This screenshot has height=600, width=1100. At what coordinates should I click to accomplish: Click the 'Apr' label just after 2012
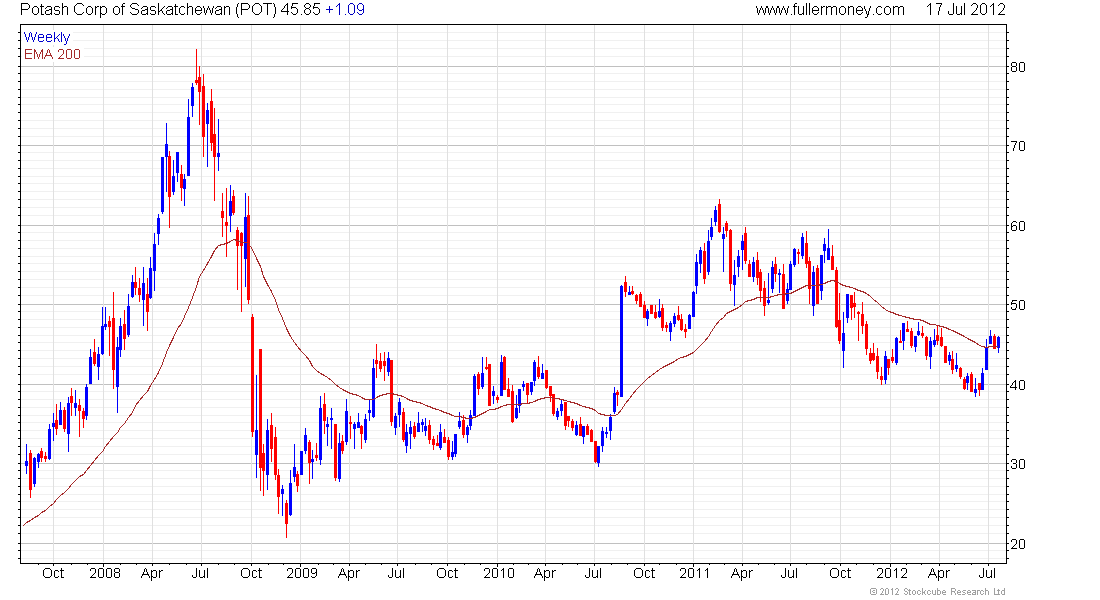click(939, 573)
